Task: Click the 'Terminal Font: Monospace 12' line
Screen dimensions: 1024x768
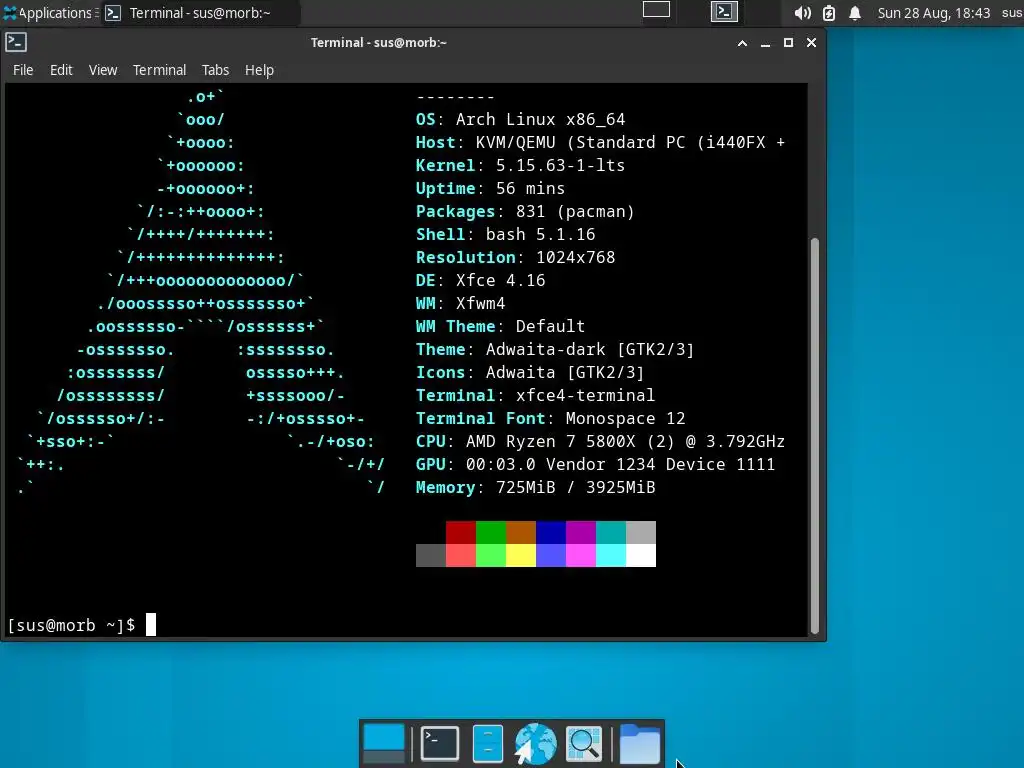Action: (551, 418)
